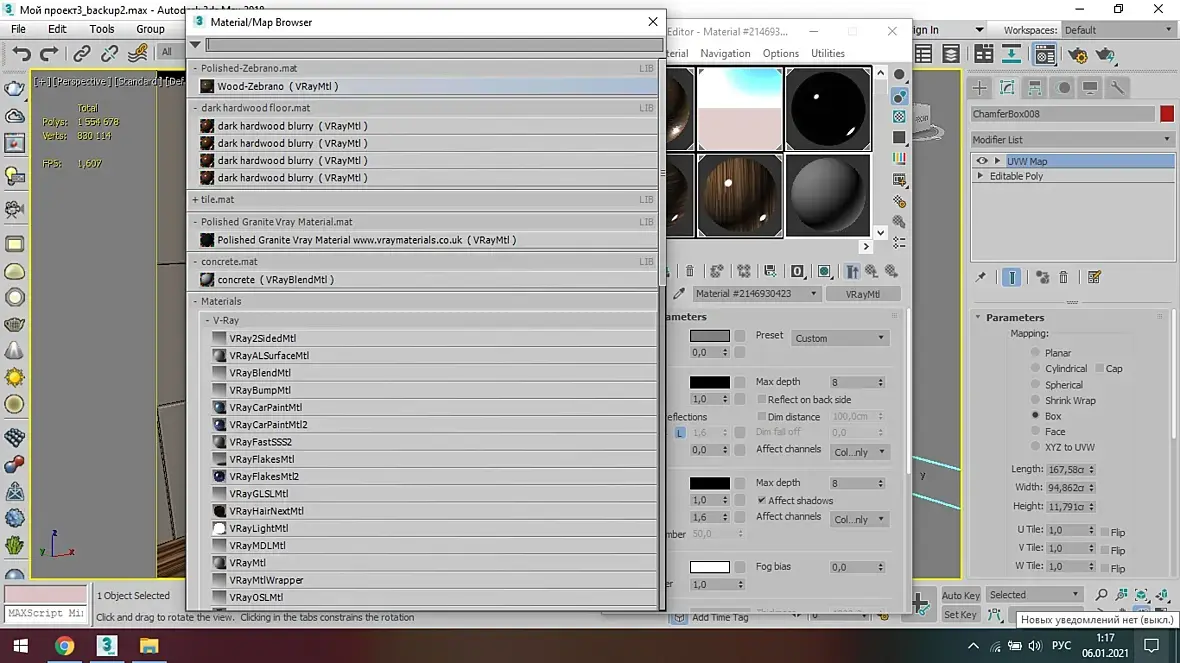Screen dimensions: 1180x663
Task: Open the Motion command panel tab
Action: (x=1063, y=88)
